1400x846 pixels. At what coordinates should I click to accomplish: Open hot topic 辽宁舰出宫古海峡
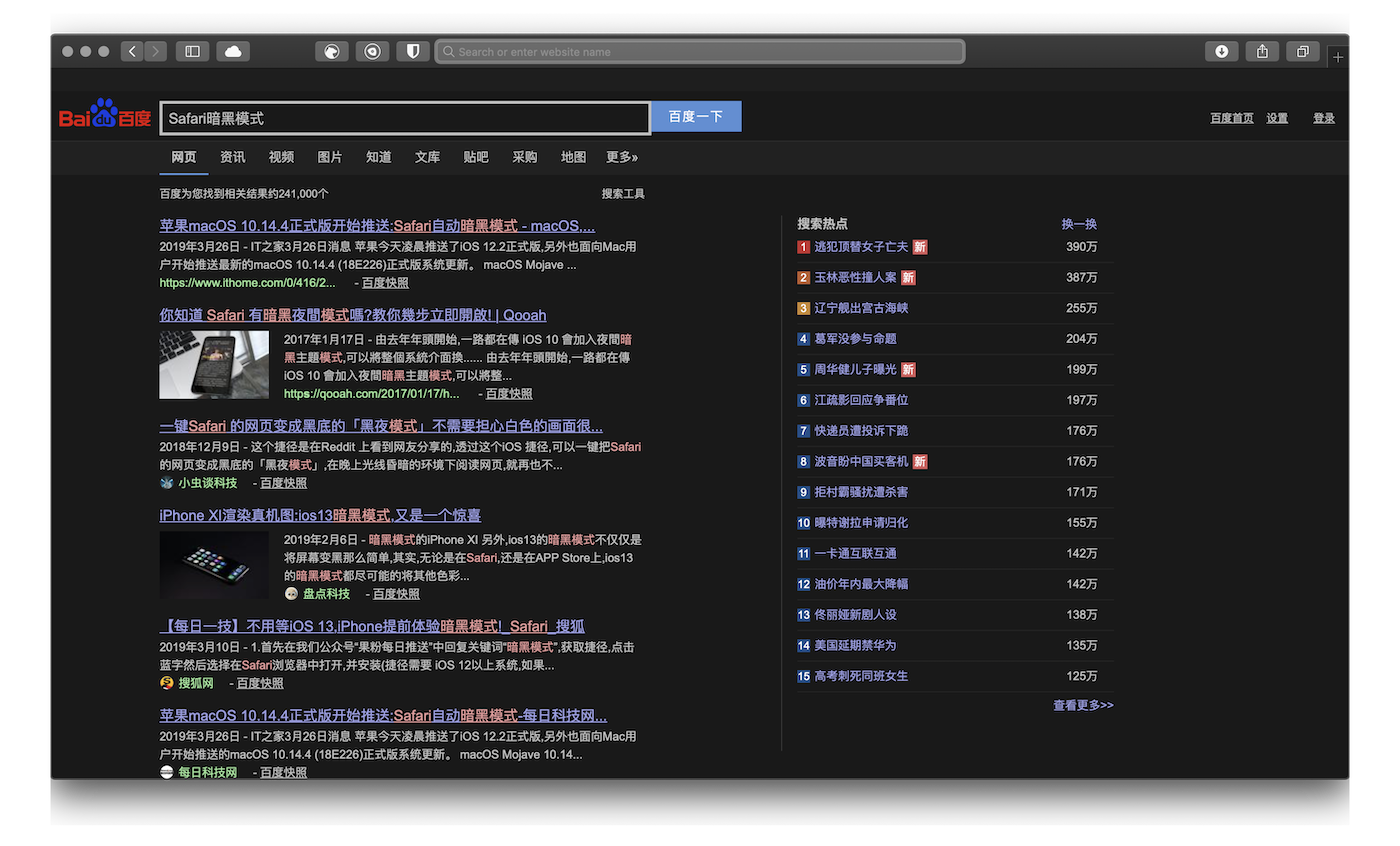(861, 308)
